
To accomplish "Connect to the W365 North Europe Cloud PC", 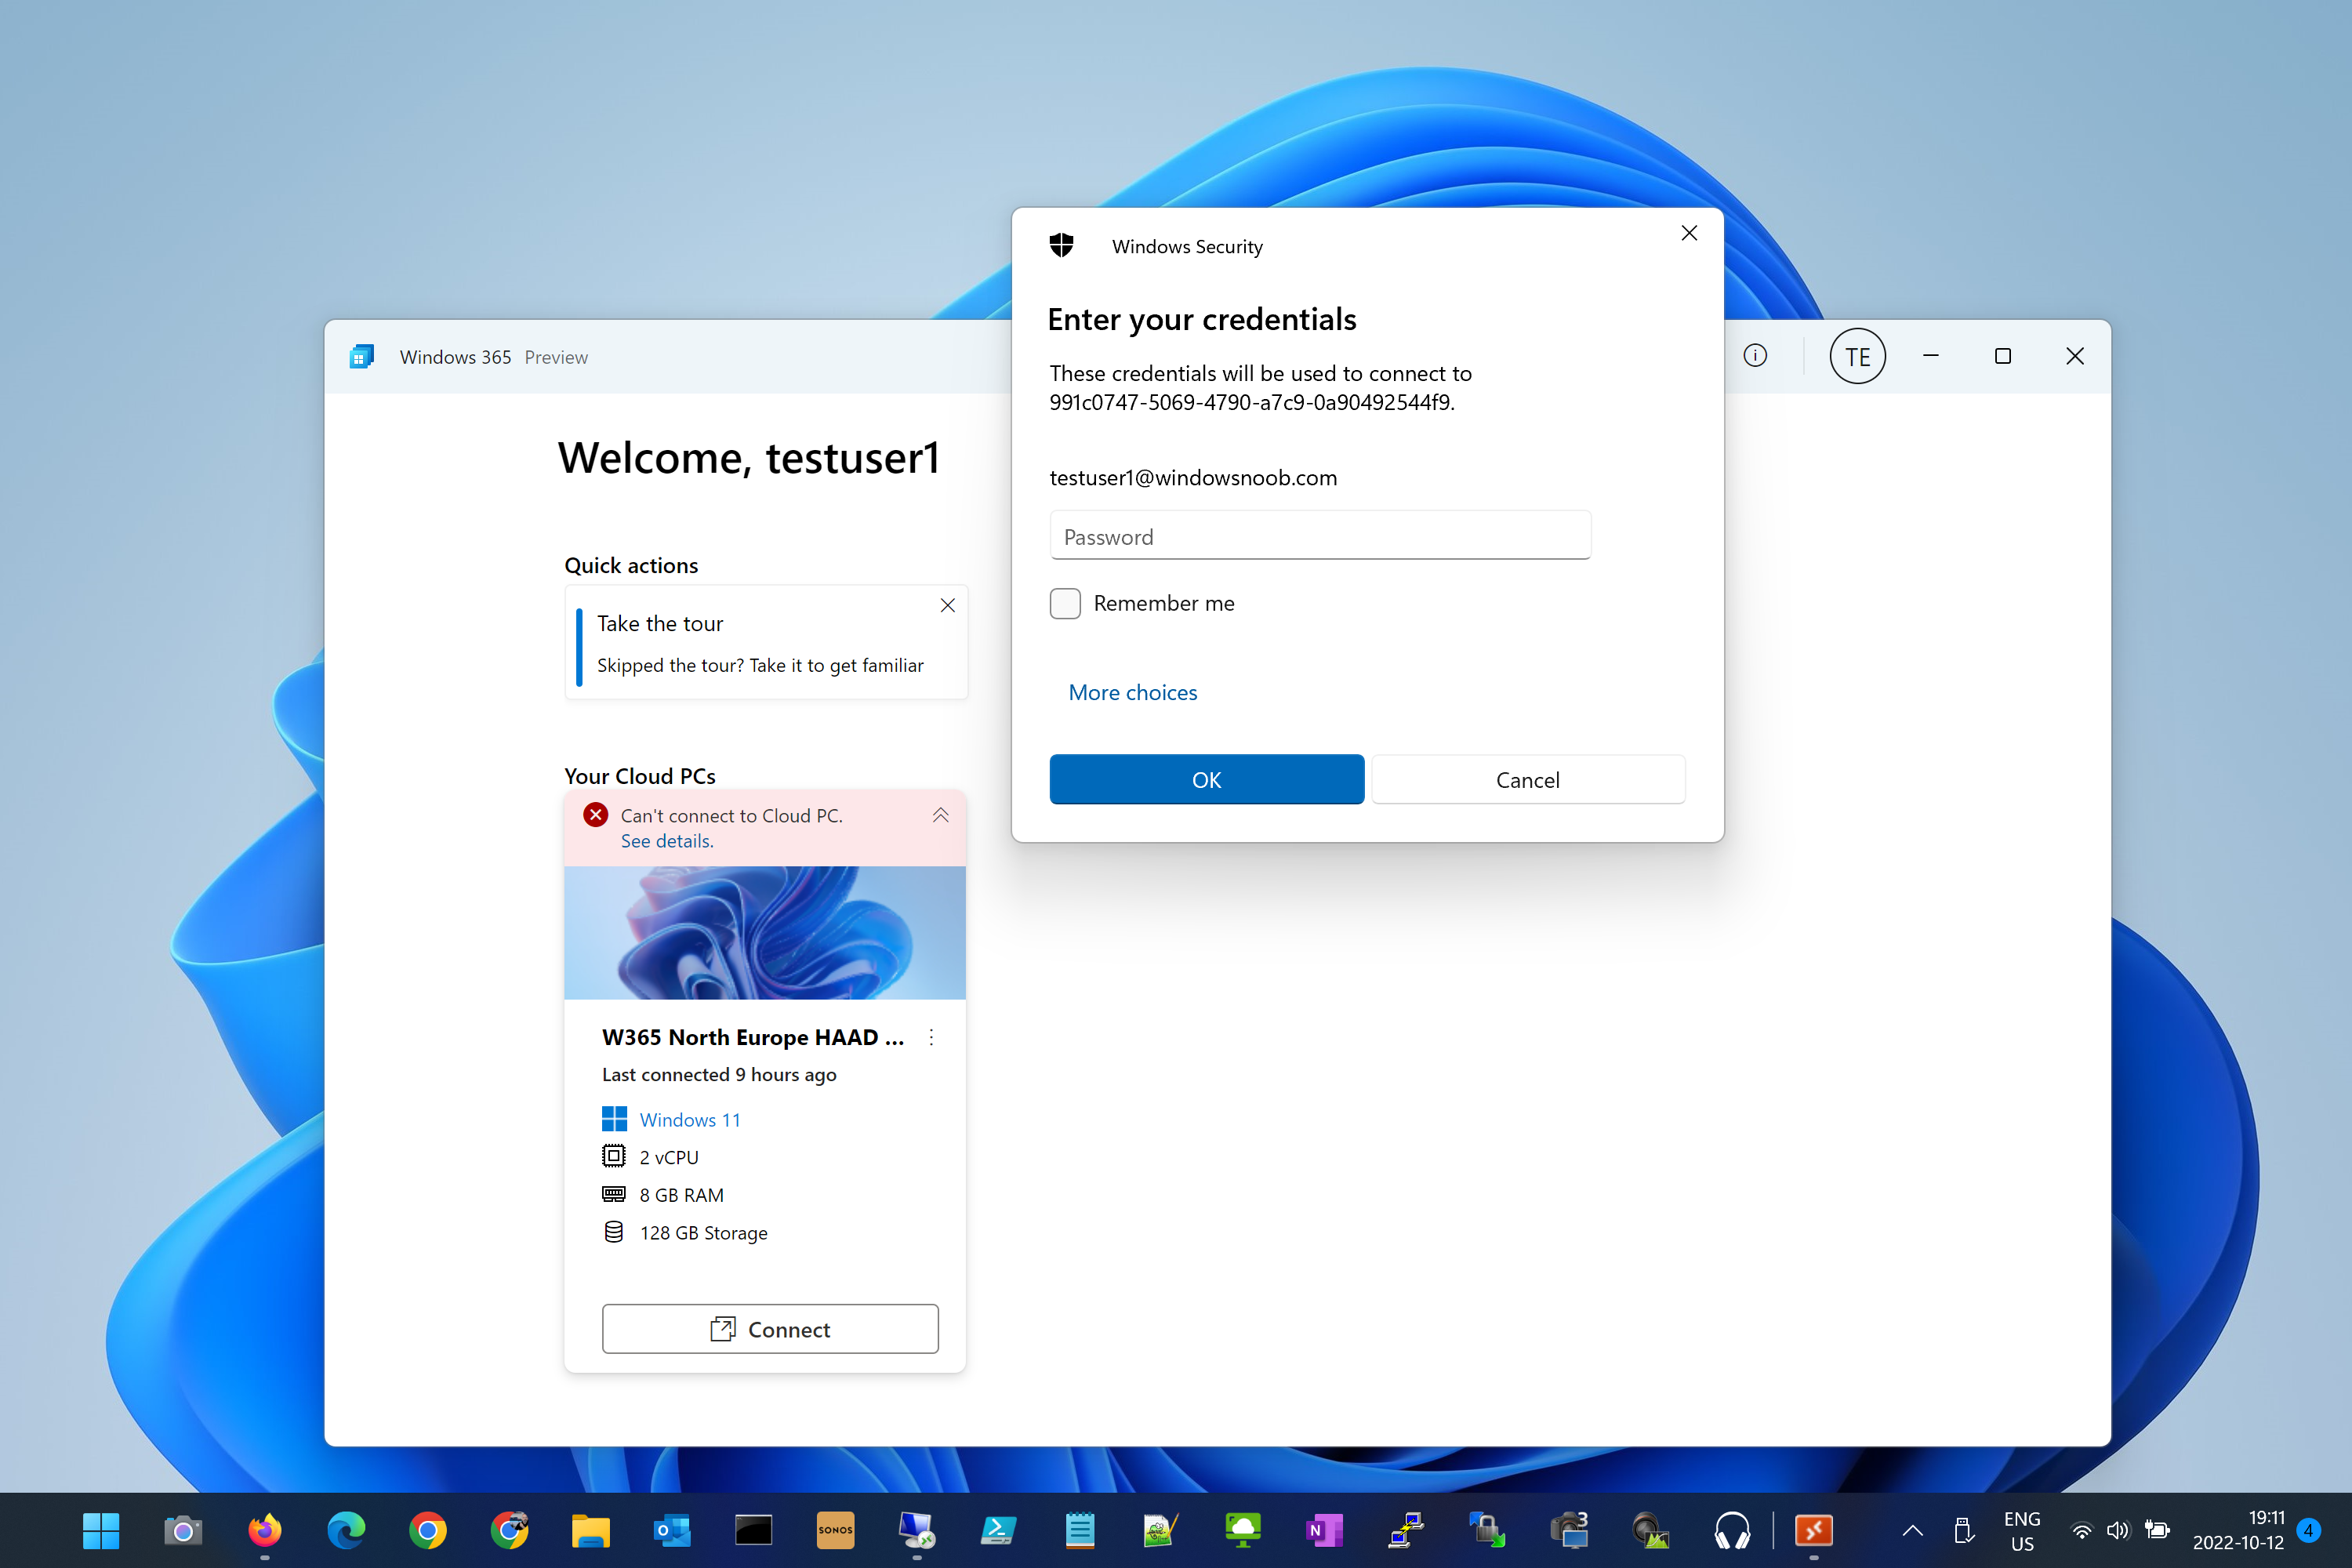I will 770,1329.
